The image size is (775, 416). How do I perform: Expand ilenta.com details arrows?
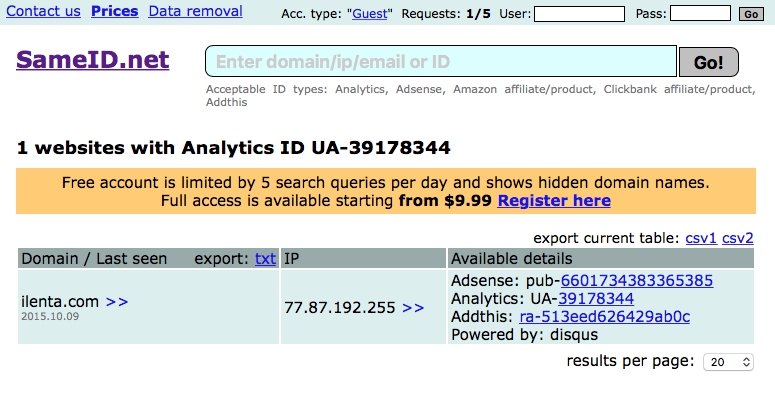click(117, 301)
